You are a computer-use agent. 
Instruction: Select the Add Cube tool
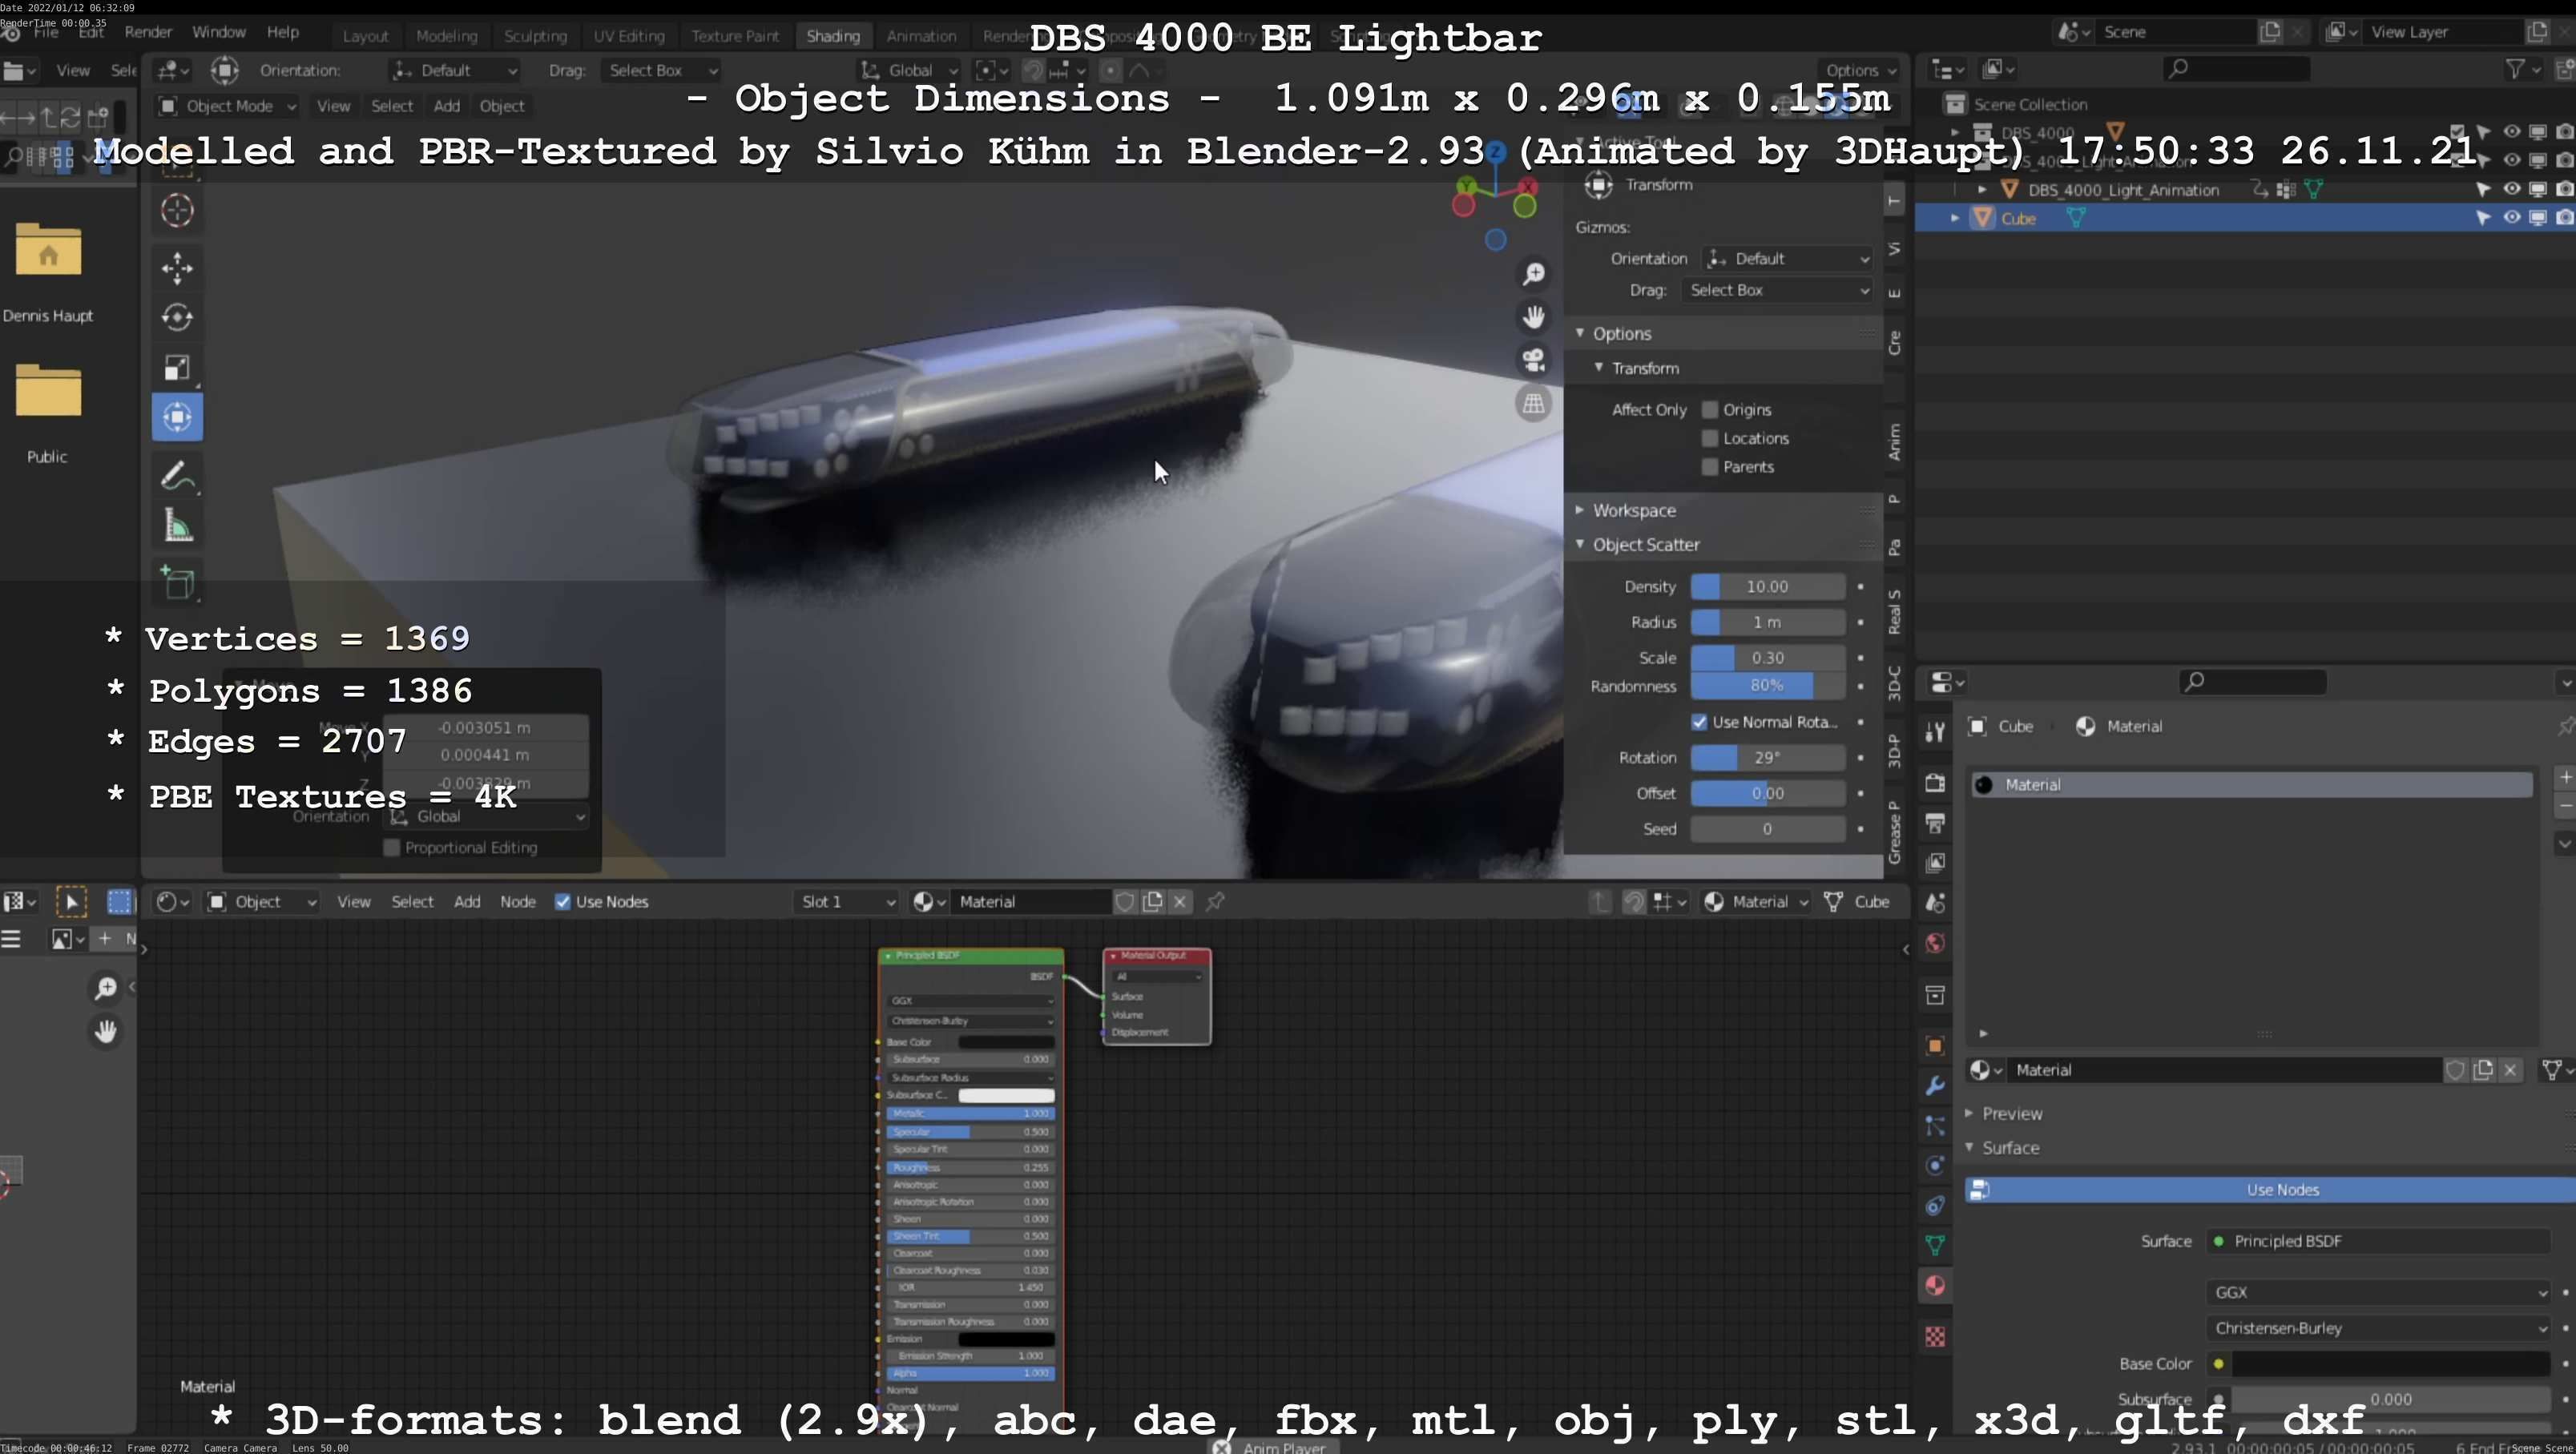[177, 583]
